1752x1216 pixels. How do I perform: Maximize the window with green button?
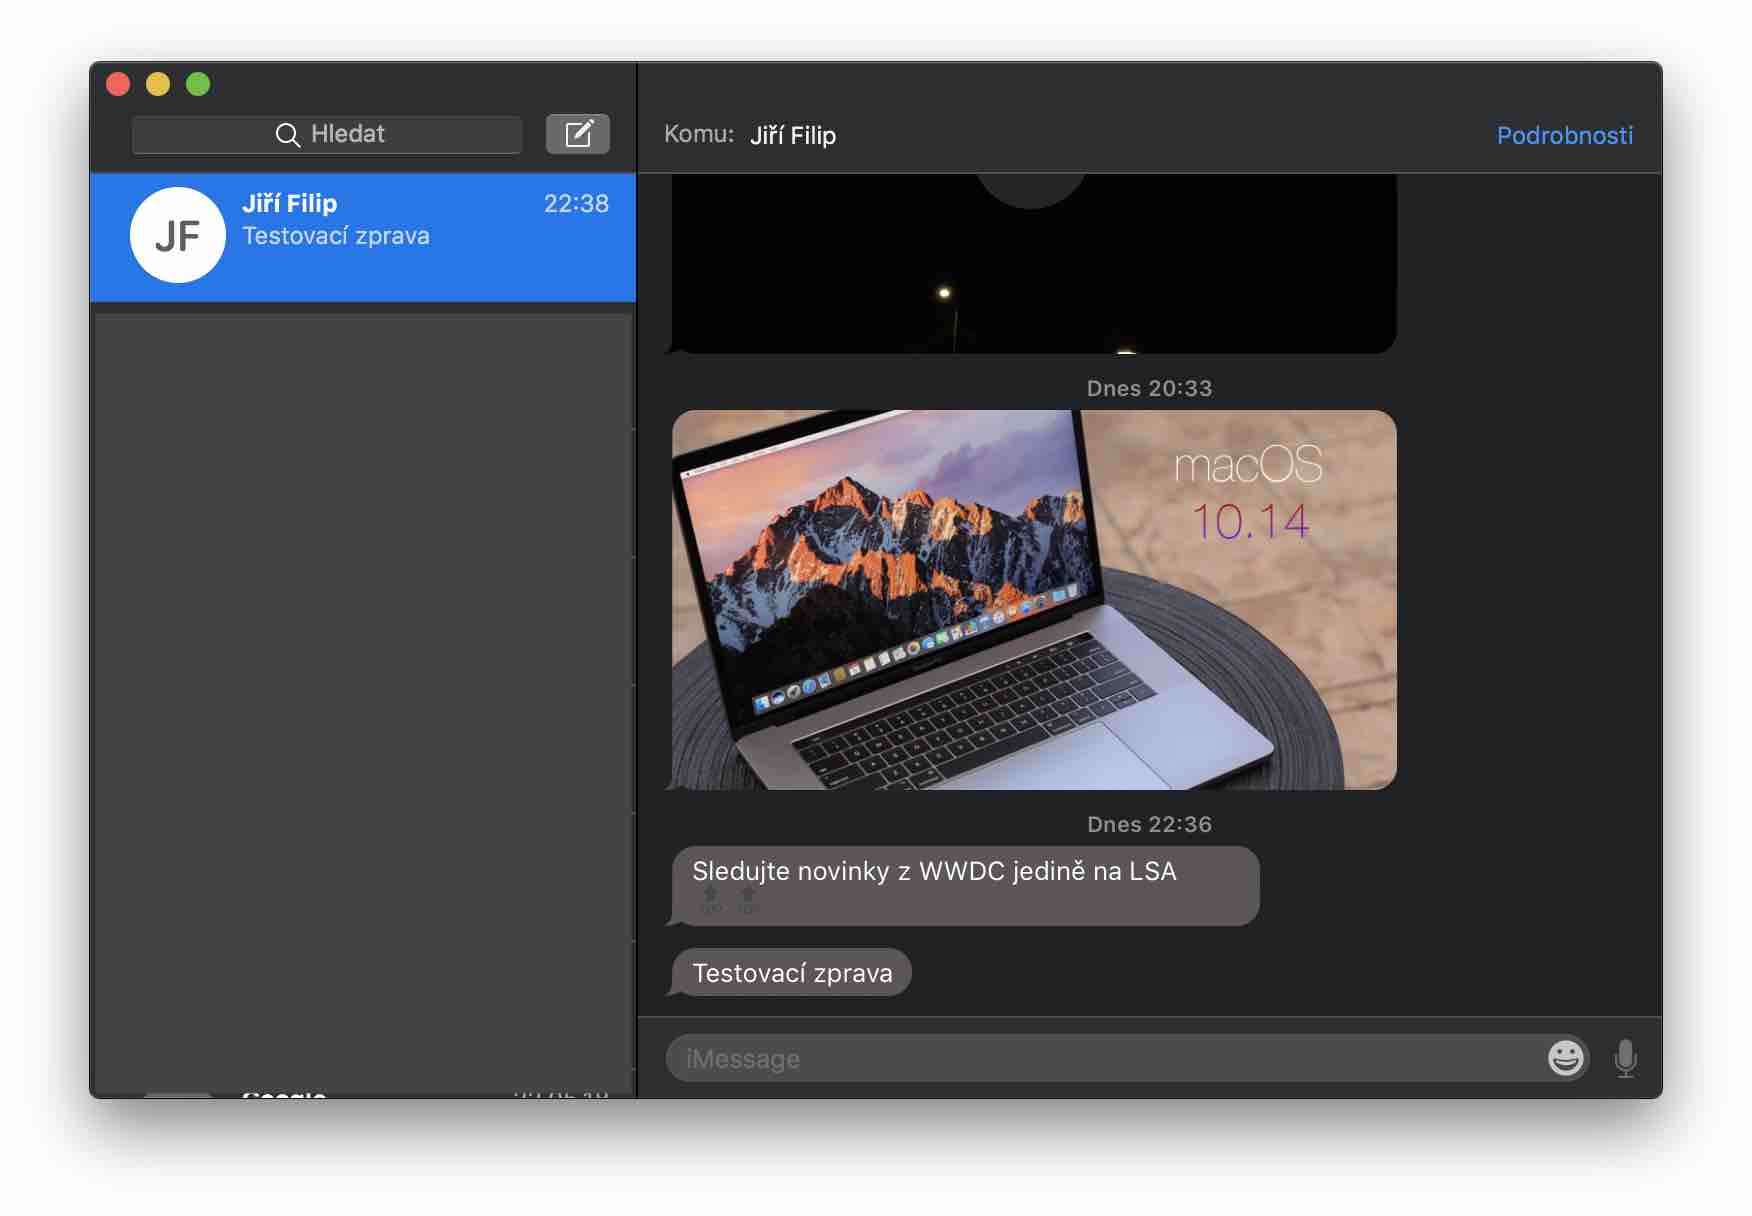pos(198,84)
